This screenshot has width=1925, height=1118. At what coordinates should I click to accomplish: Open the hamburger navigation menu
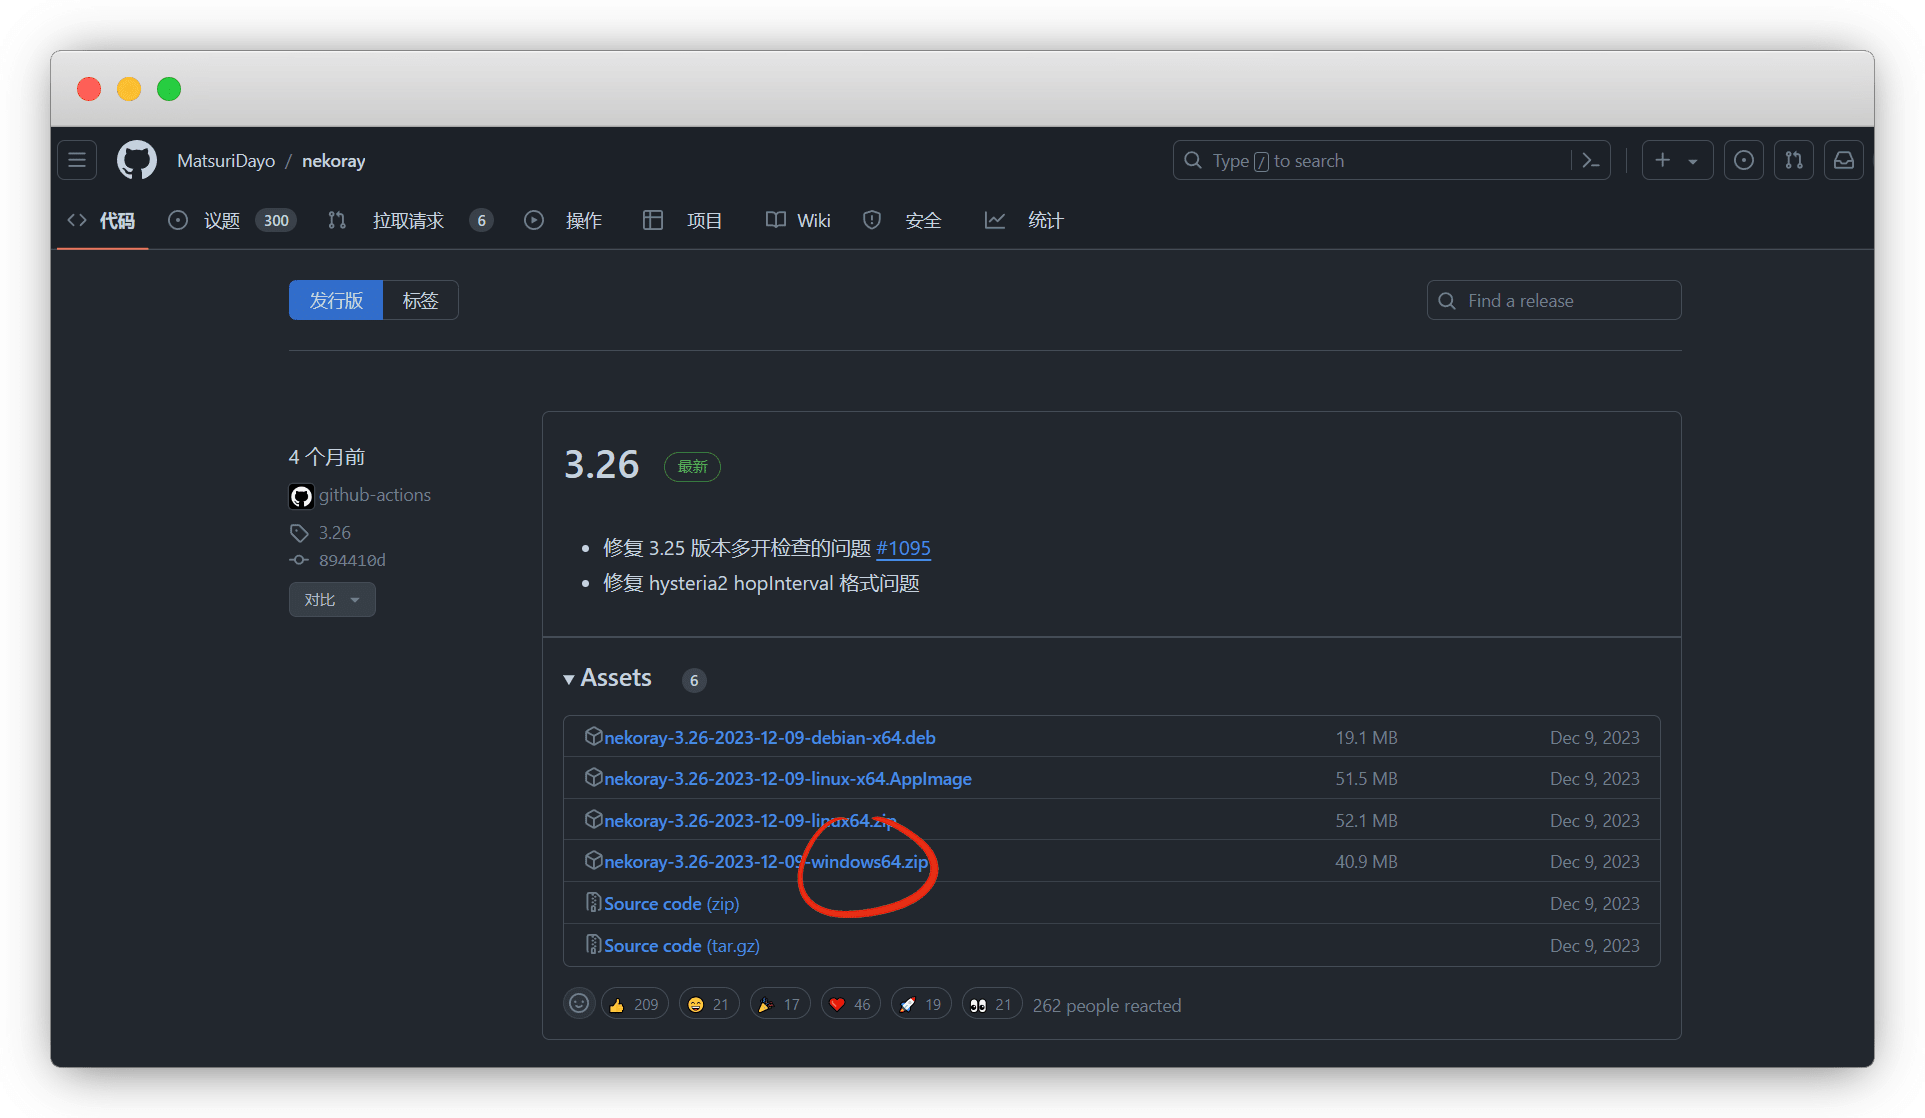point(77,160)
